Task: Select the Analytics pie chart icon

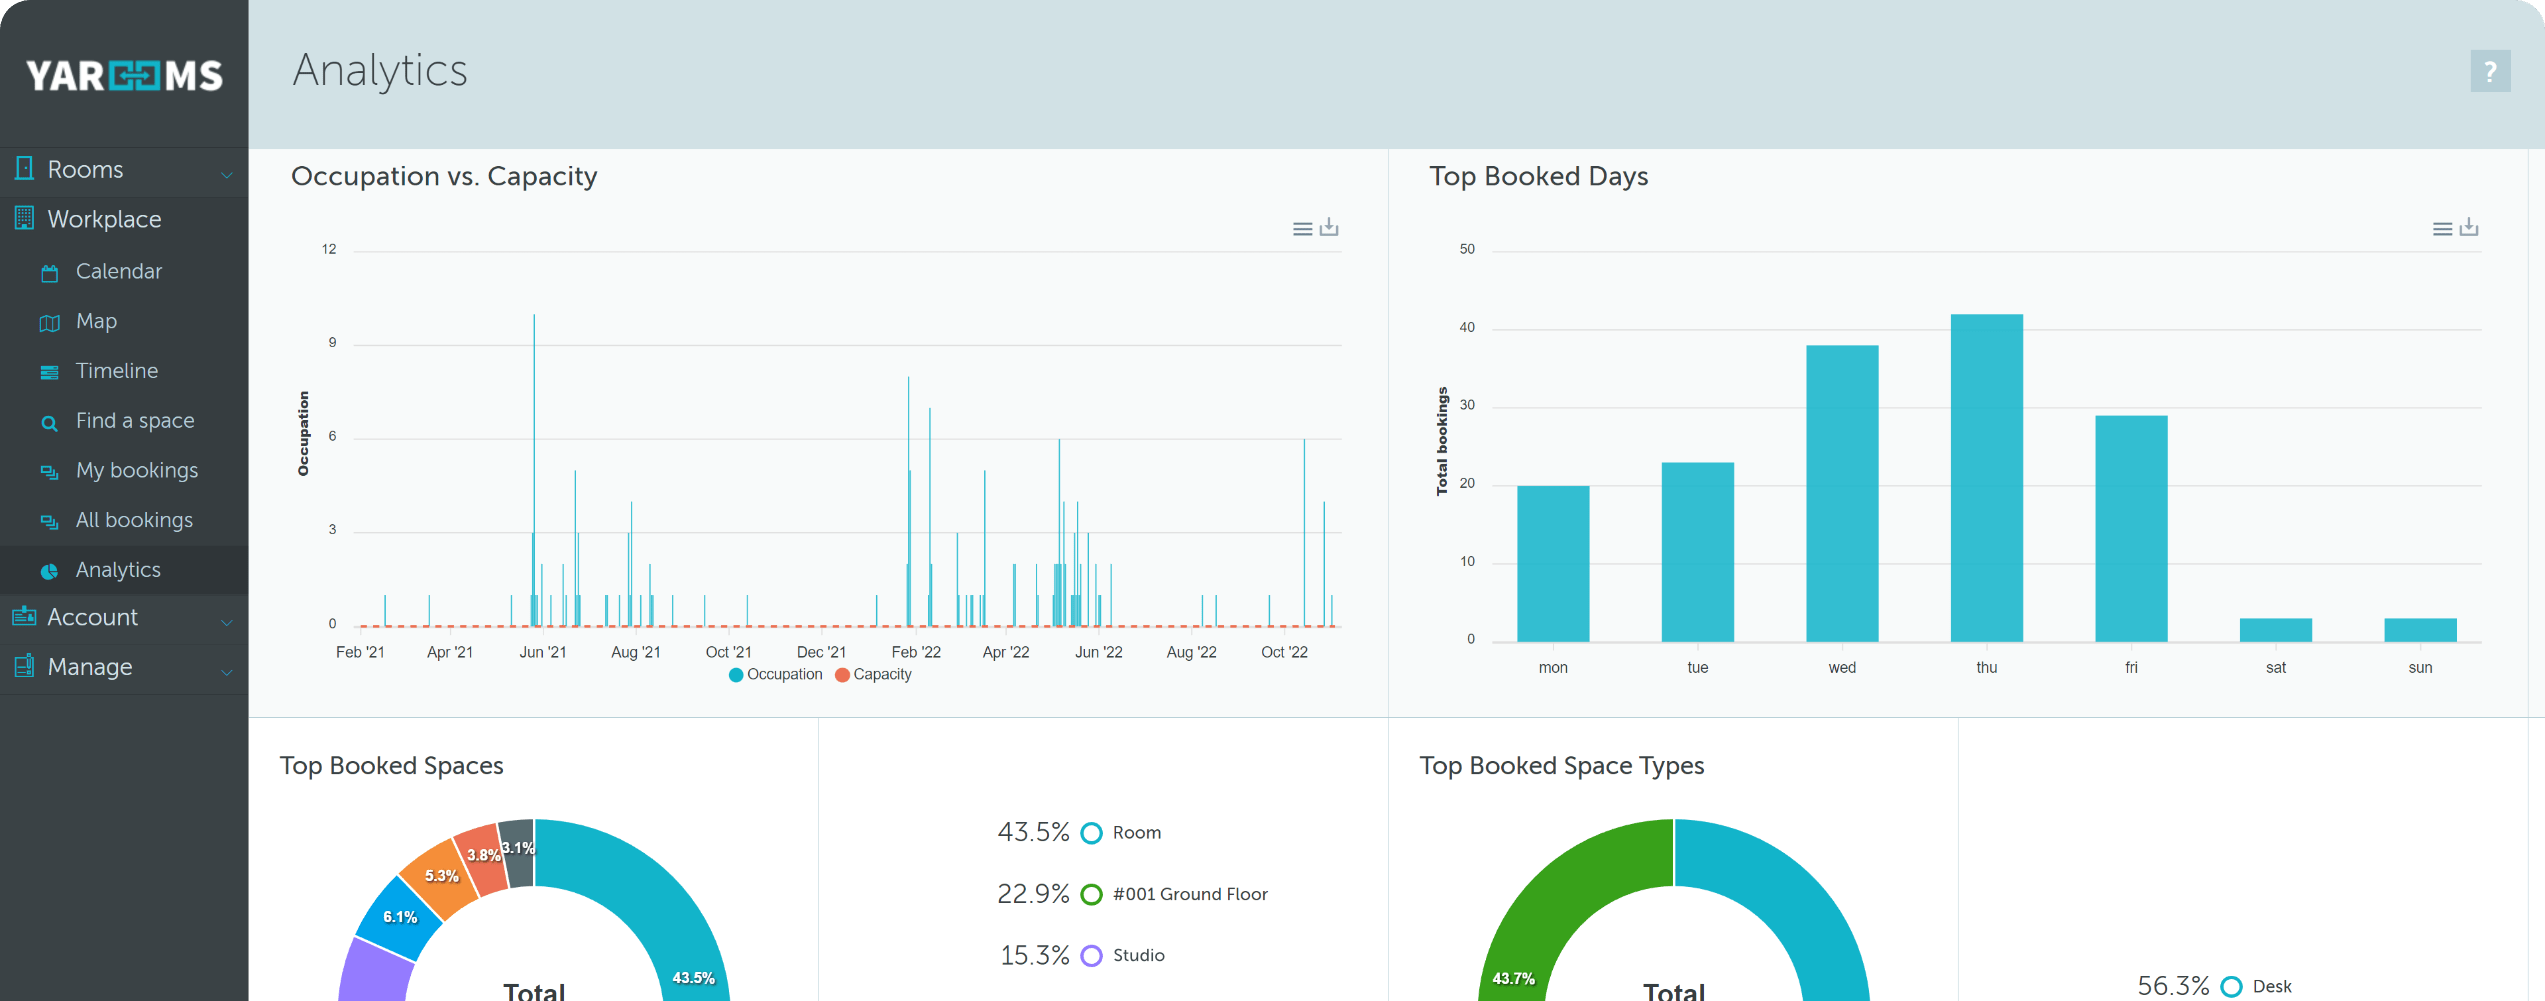Action: click(49, 571)
